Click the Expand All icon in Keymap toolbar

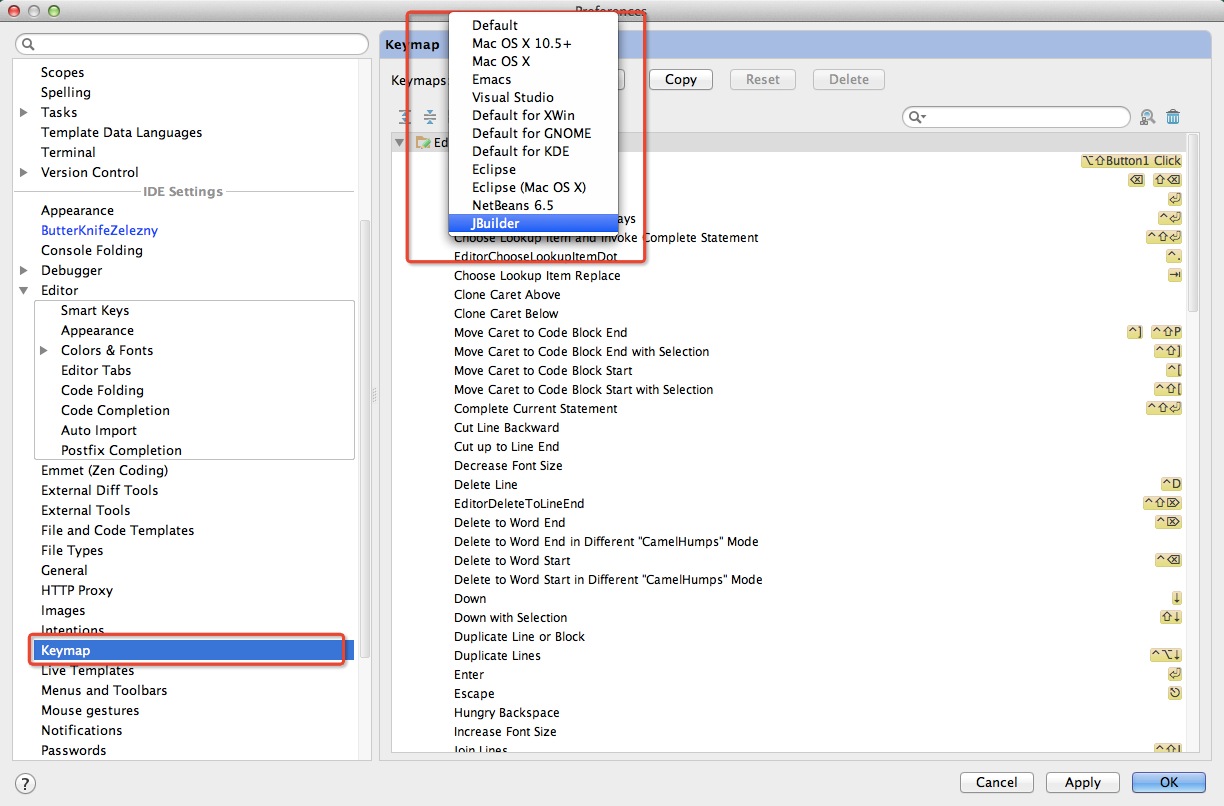(x=405, y=117)
